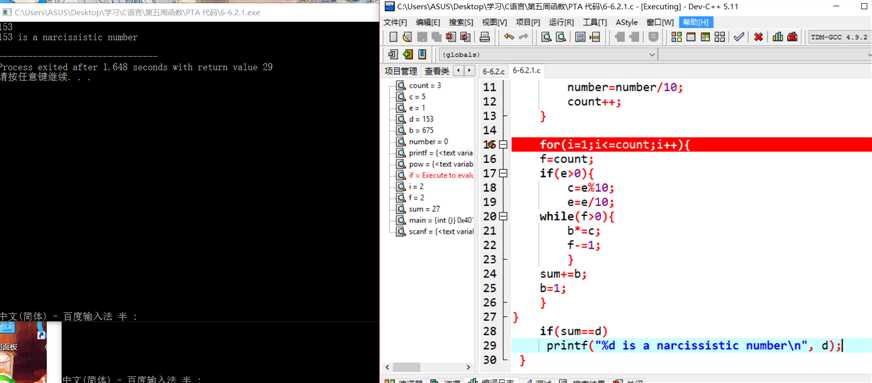This screenshot has width=872, height=383.
Task: Open the 运行[R] menu
Action: pyautogui.click(x=561, y=22)
